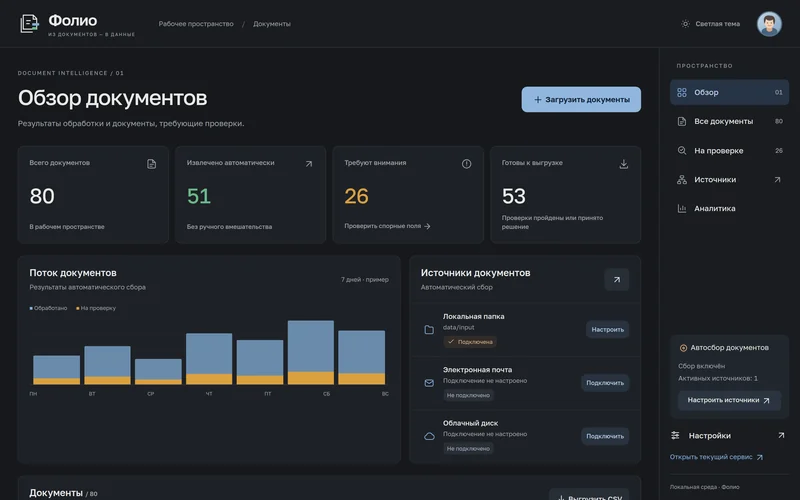Open Источники документов expand arrow button
This screenshot has width=800, height=500.
tap(617, 280)
